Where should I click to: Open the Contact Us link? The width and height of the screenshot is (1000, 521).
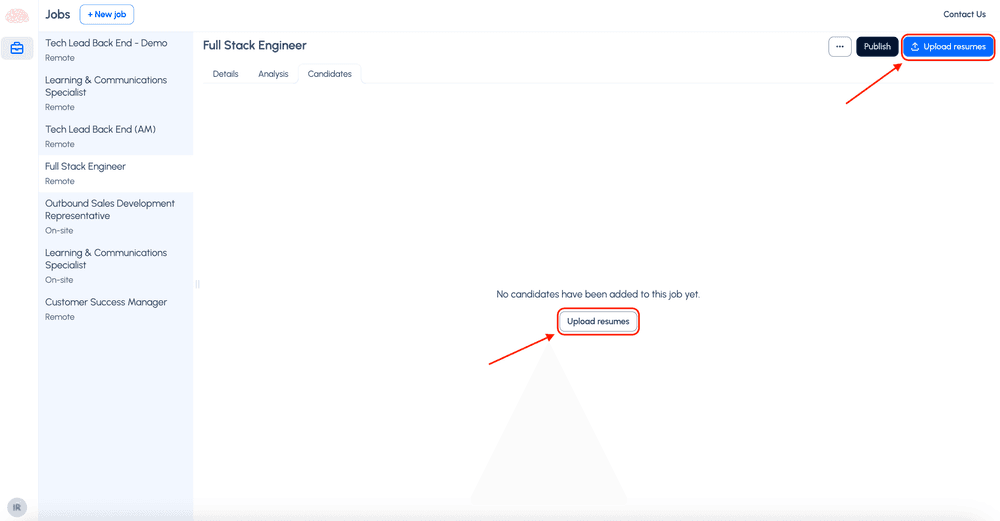coord(964,15)
